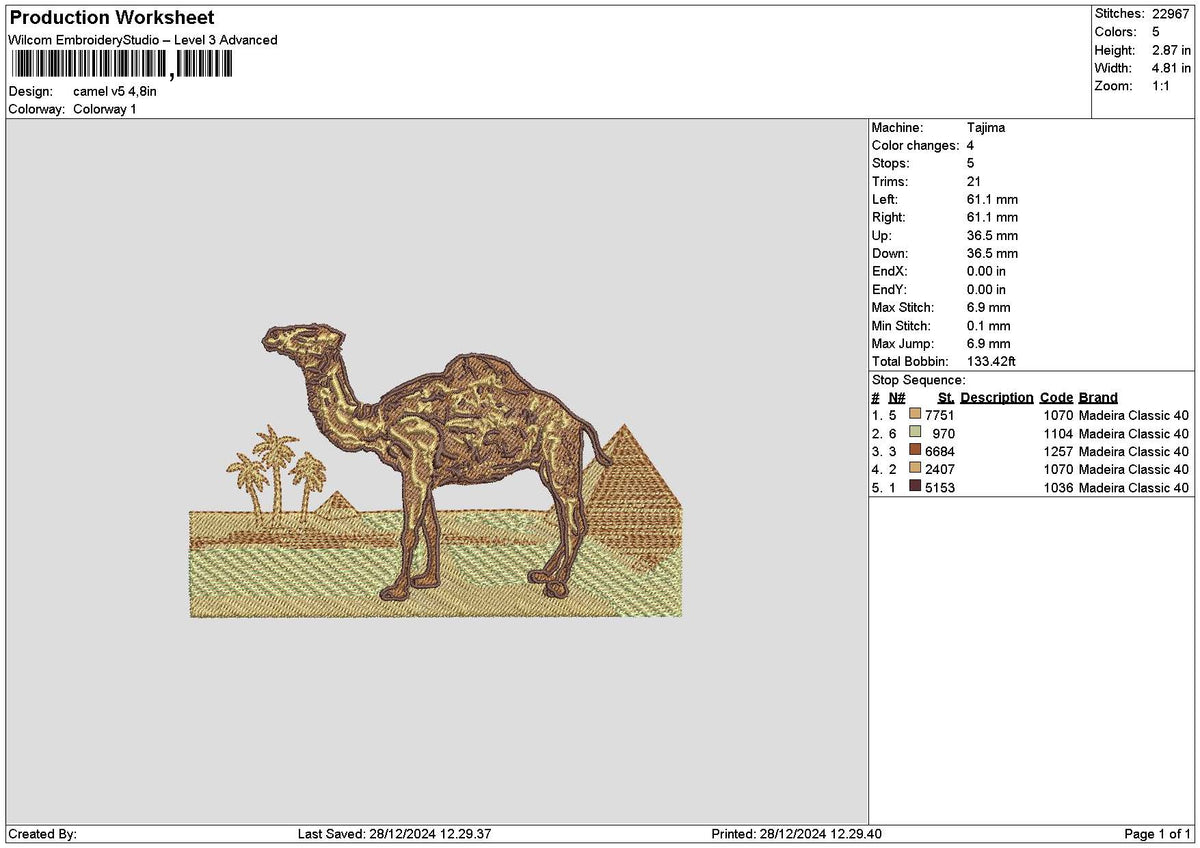Click the Stitches count value 22967
The height and width of the screenshot is (848, 1200).
(1172, 14)
